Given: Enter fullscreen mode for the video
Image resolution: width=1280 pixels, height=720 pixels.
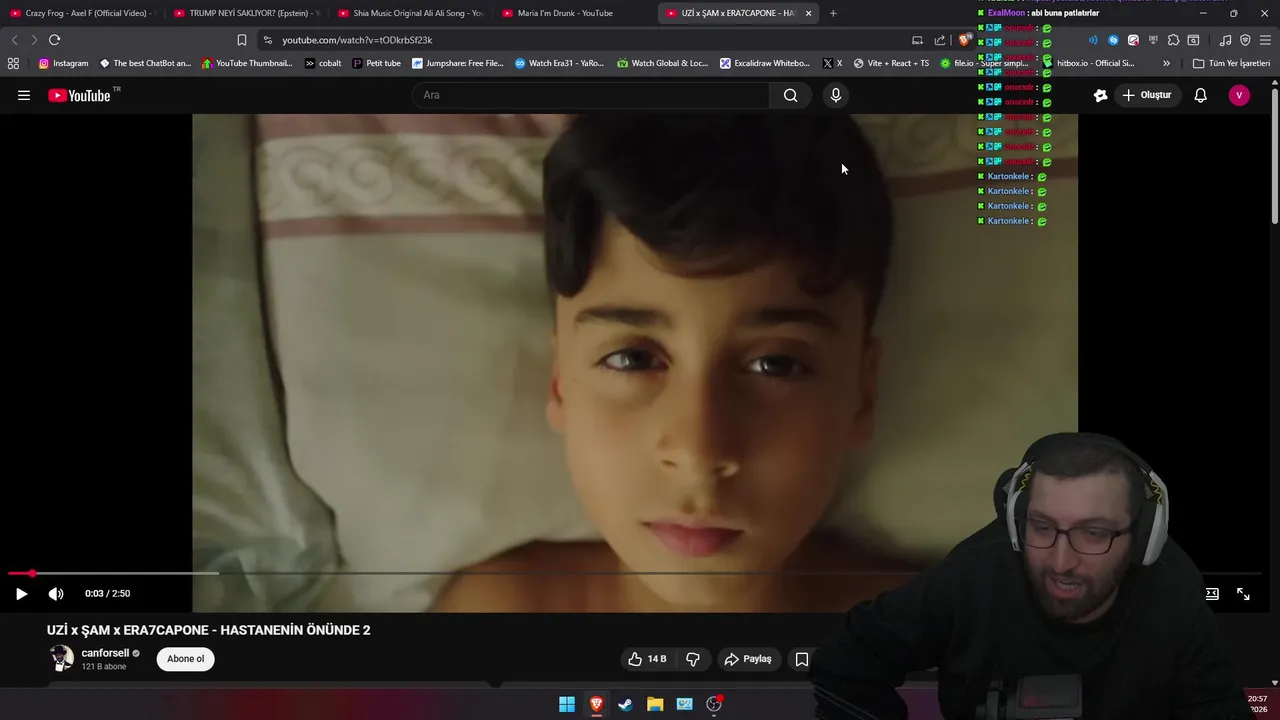Looking at the screenshot, I should click(1243, 593).
